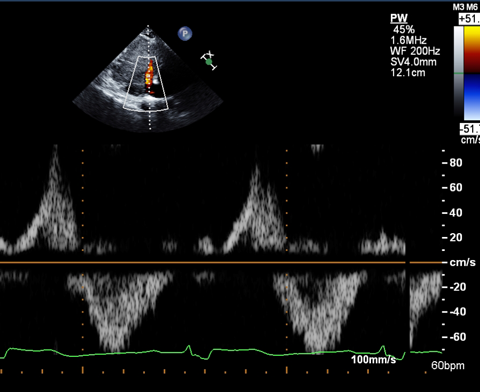Click the 1.6MHz frequency readout
This screenshot has height=392, width=480.
point(408,40)
